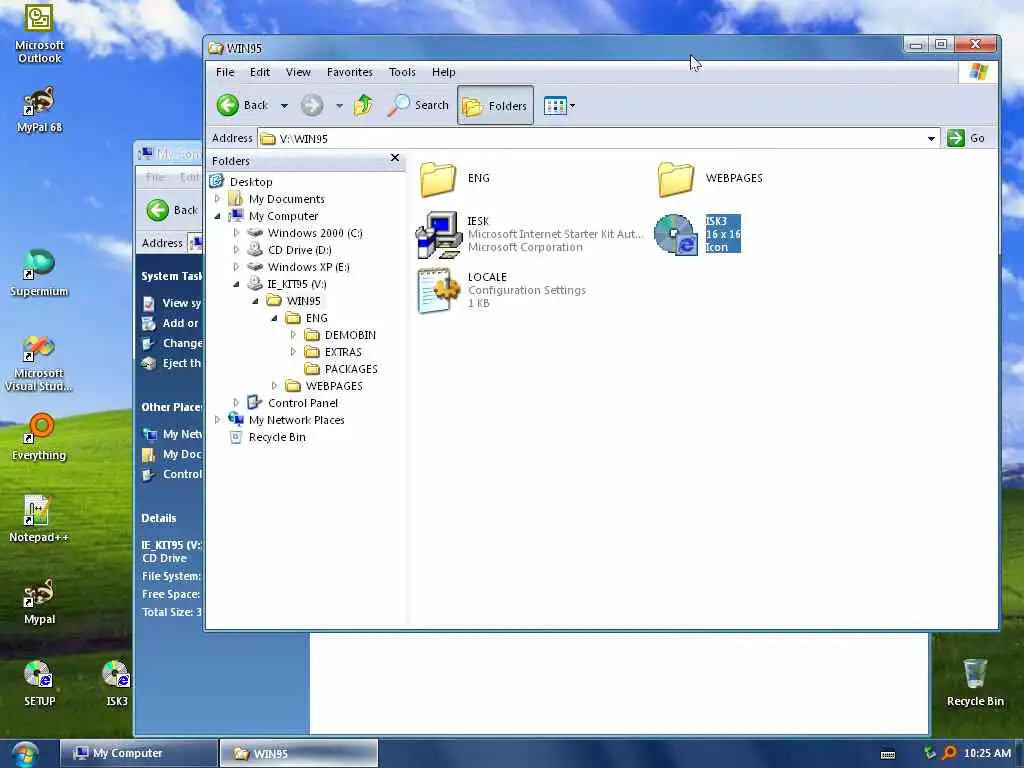This screenshot has width=1024, height=768.
Task: Select the ENG folder icon
Action: [438, 178]
